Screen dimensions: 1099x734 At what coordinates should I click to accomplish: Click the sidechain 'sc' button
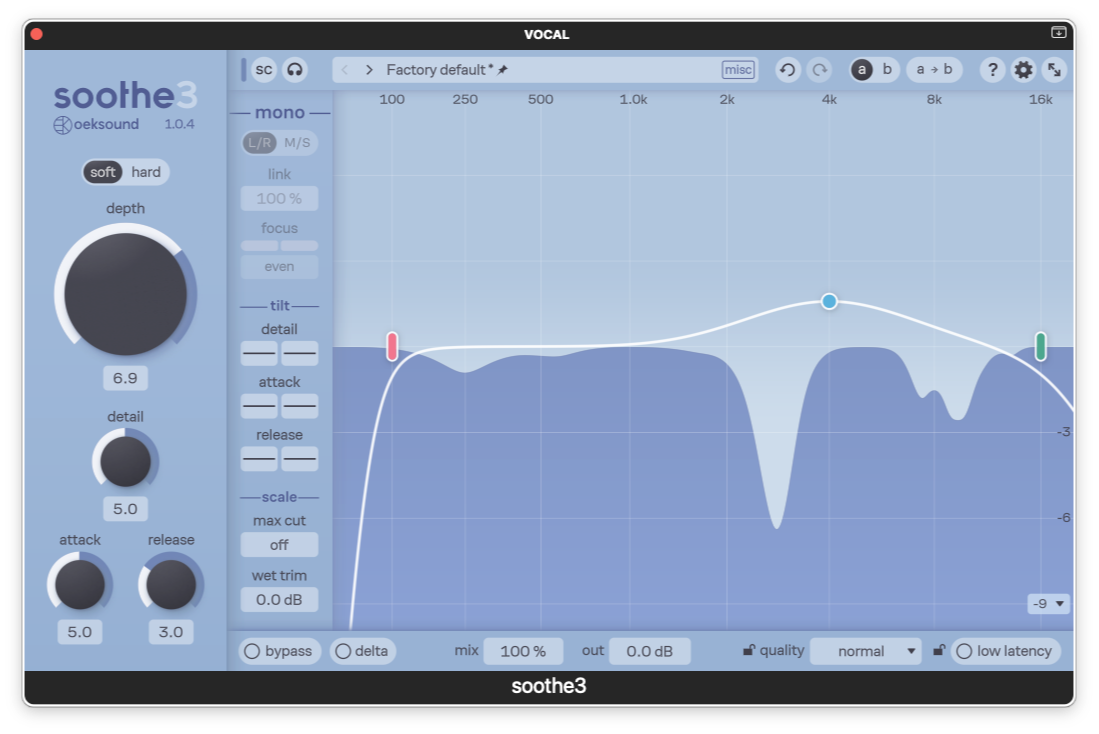[264, 69]
